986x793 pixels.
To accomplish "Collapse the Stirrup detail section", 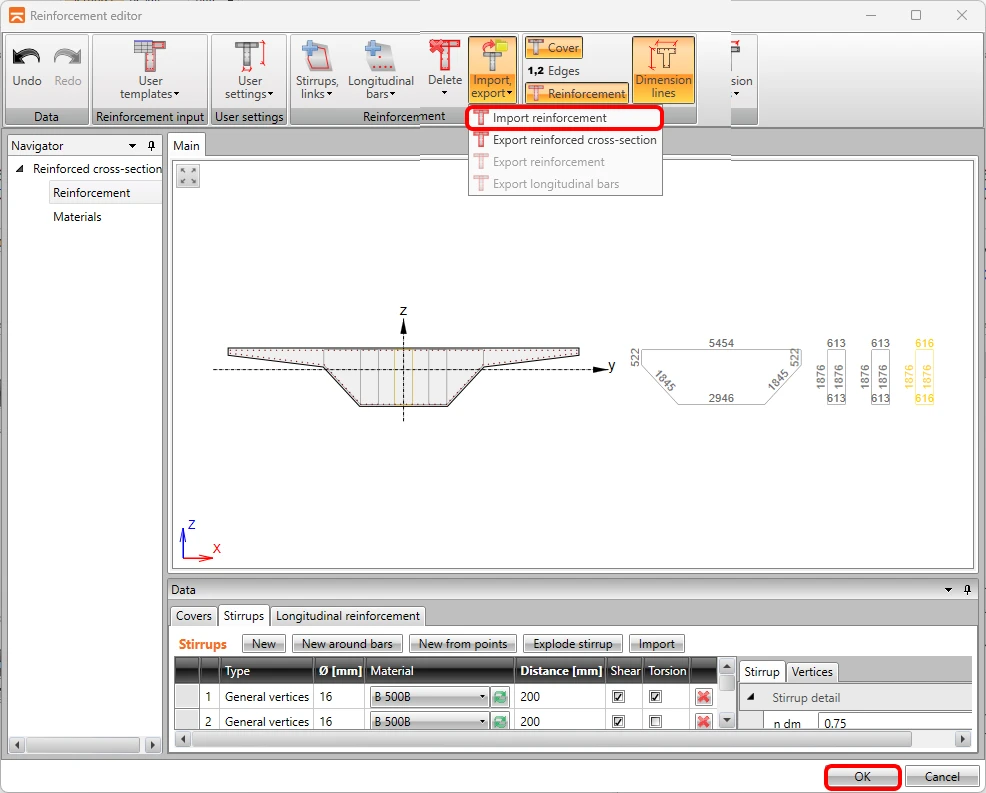I will click(751, 697).
